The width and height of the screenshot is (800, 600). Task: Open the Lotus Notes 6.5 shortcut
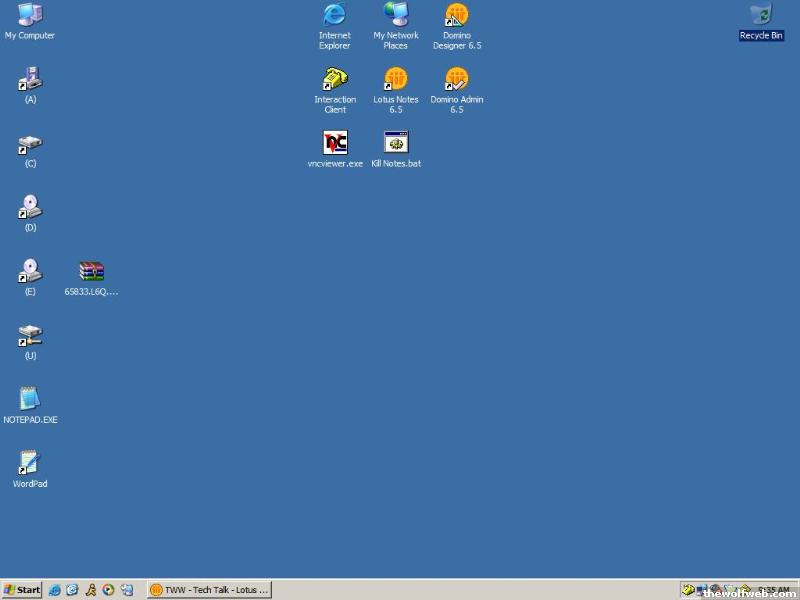tap(396, 79)
